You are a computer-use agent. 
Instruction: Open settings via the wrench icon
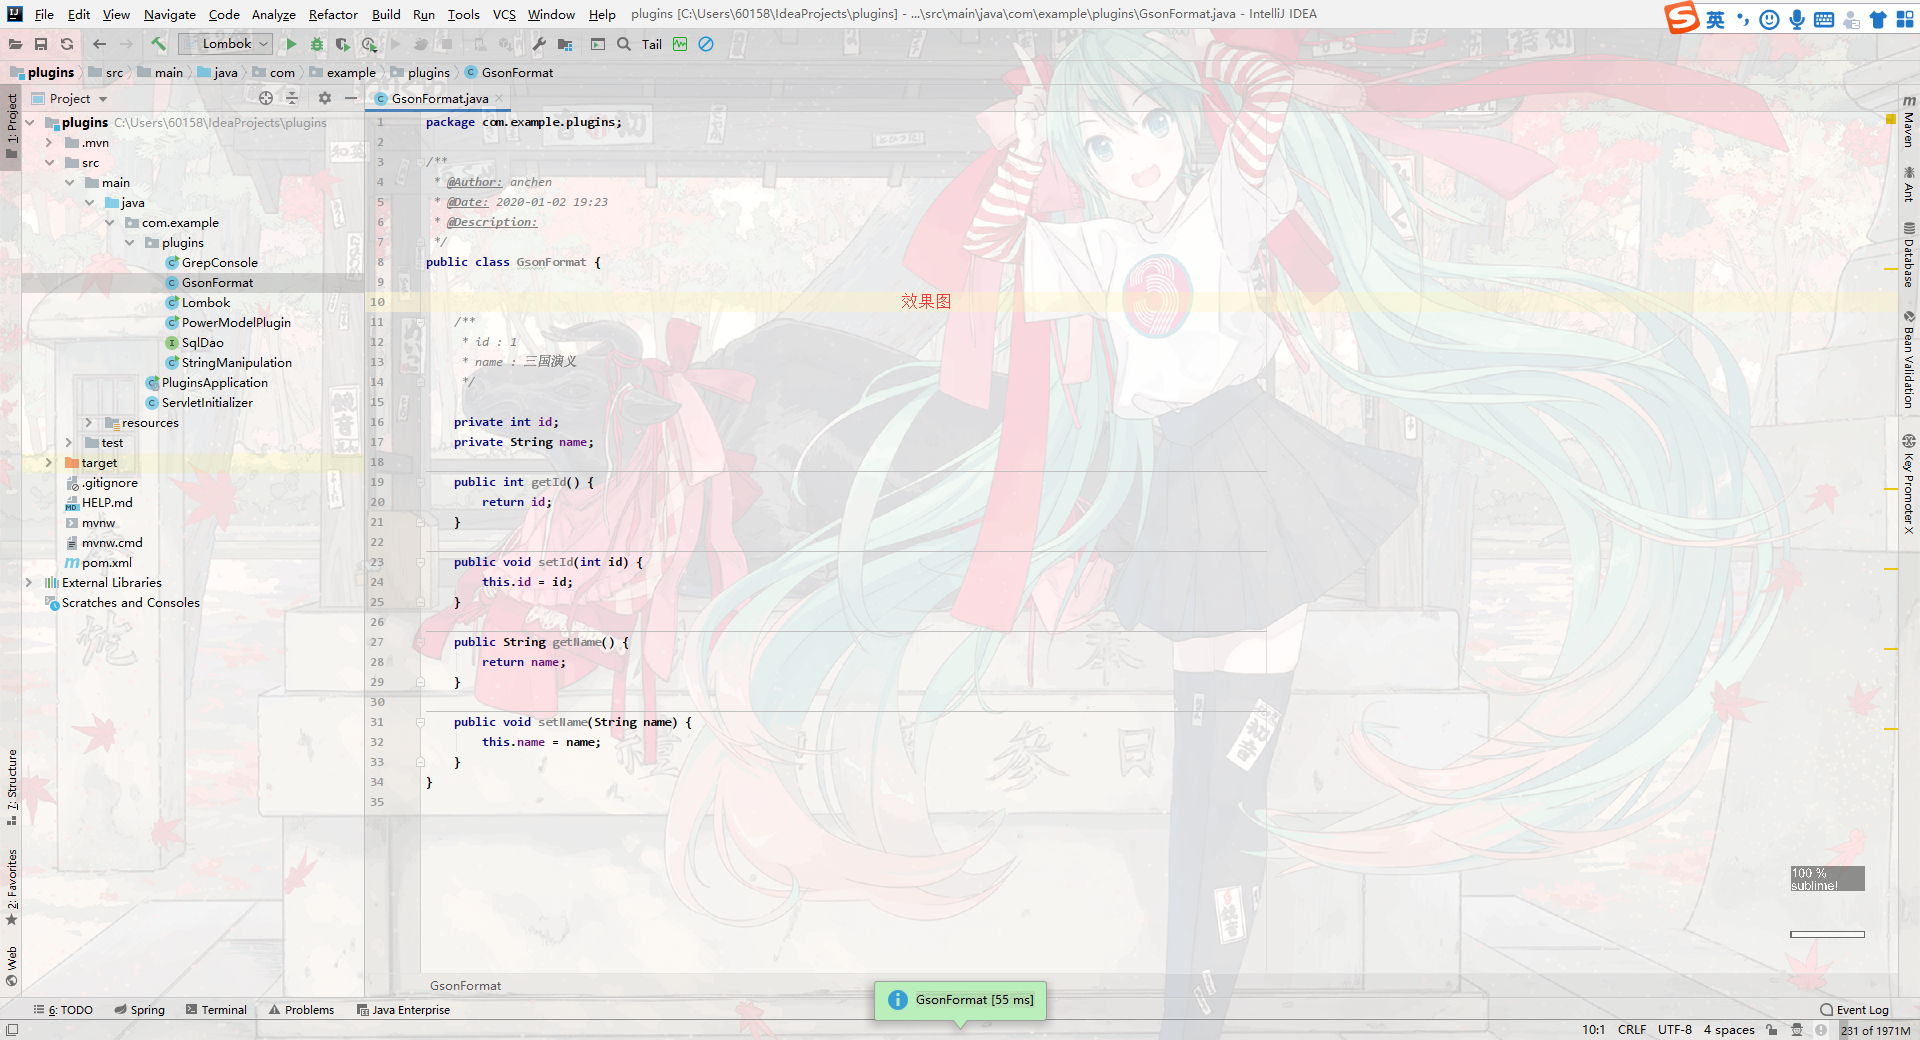(x=539, y=44)
